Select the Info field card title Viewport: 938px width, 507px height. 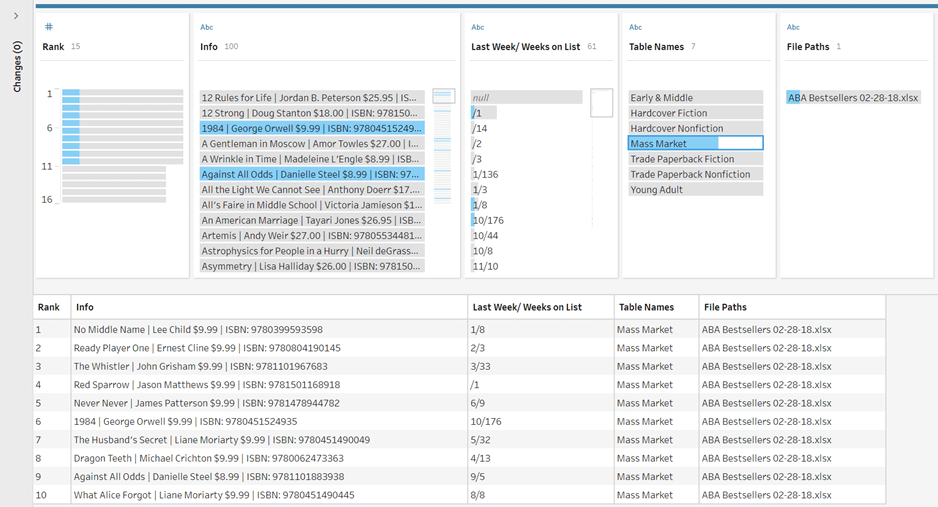[x=209, y=47]
